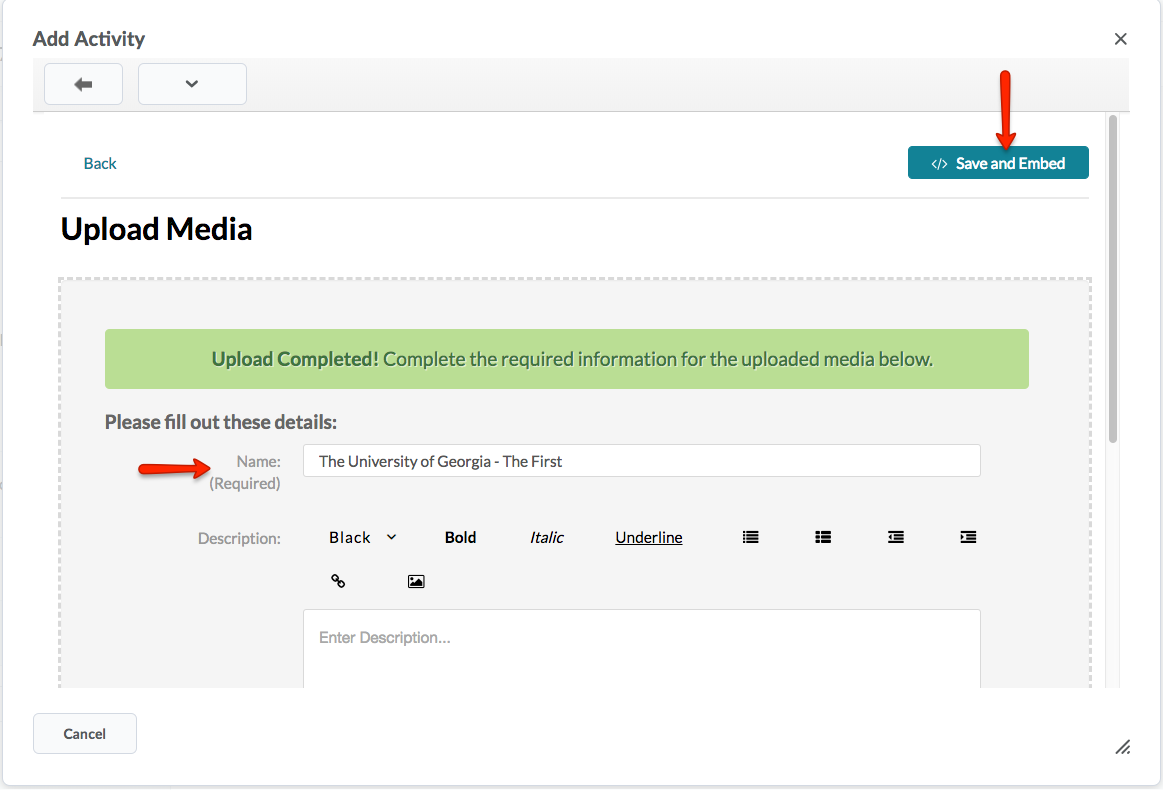This screenshot has height=790, width=1163.
Task: Expand the chevron dropdown beside the arrow button
Action: (192, 85)
